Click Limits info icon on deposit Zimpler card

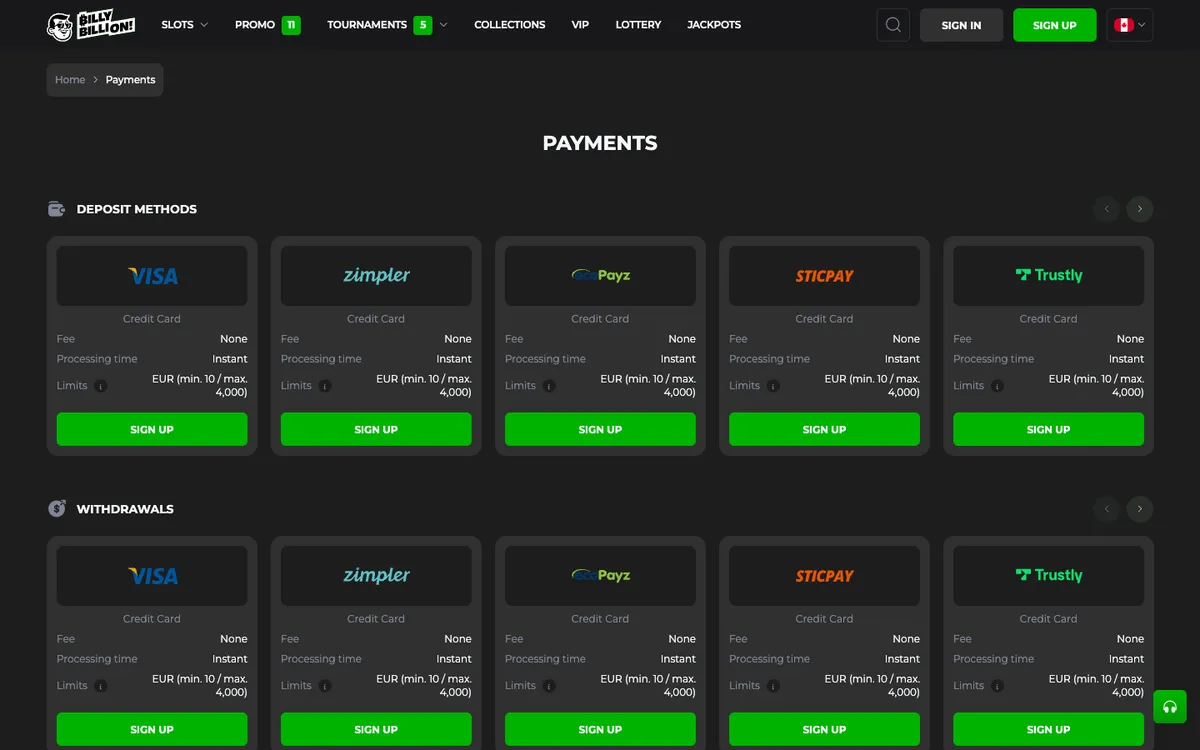click(325, 386)
